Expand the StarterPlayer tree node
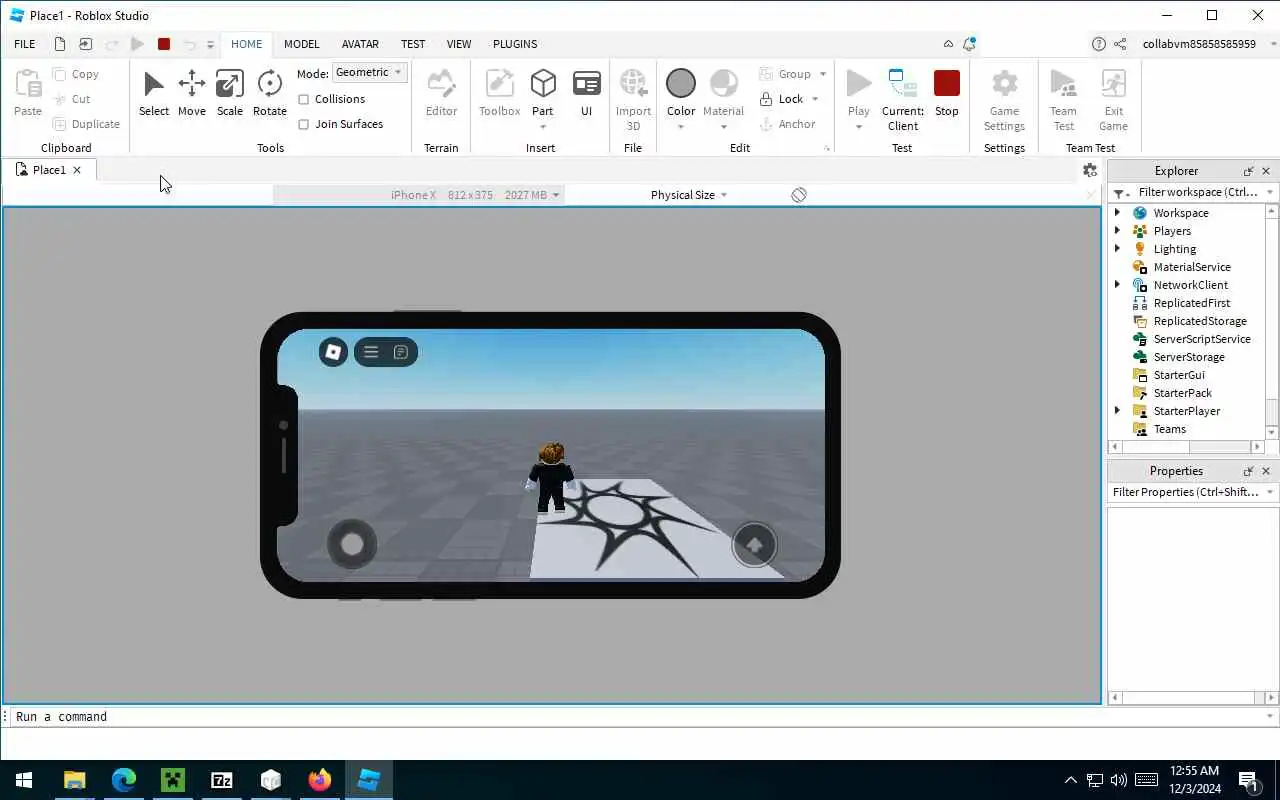The image size is (1280, 800). coord(1118,411)
